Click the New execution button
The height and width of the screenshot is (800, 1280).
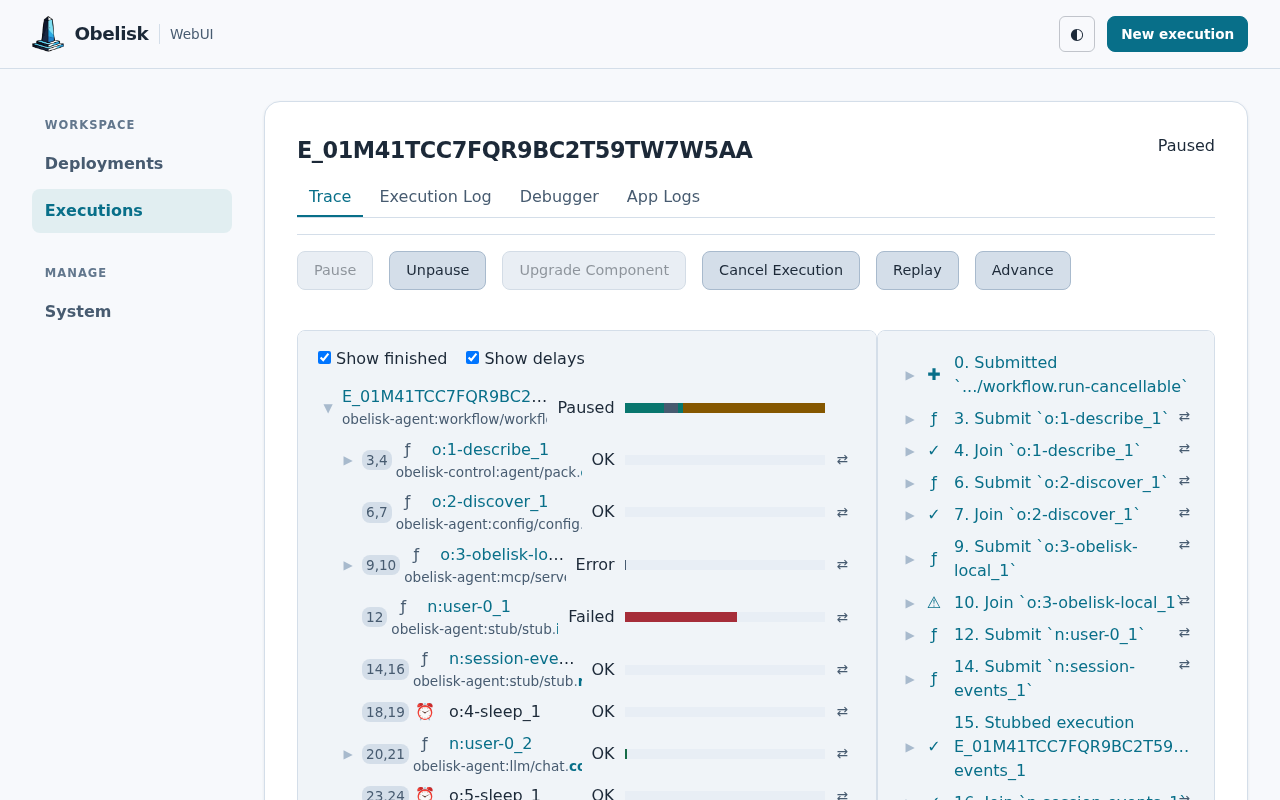(1177, 34)
